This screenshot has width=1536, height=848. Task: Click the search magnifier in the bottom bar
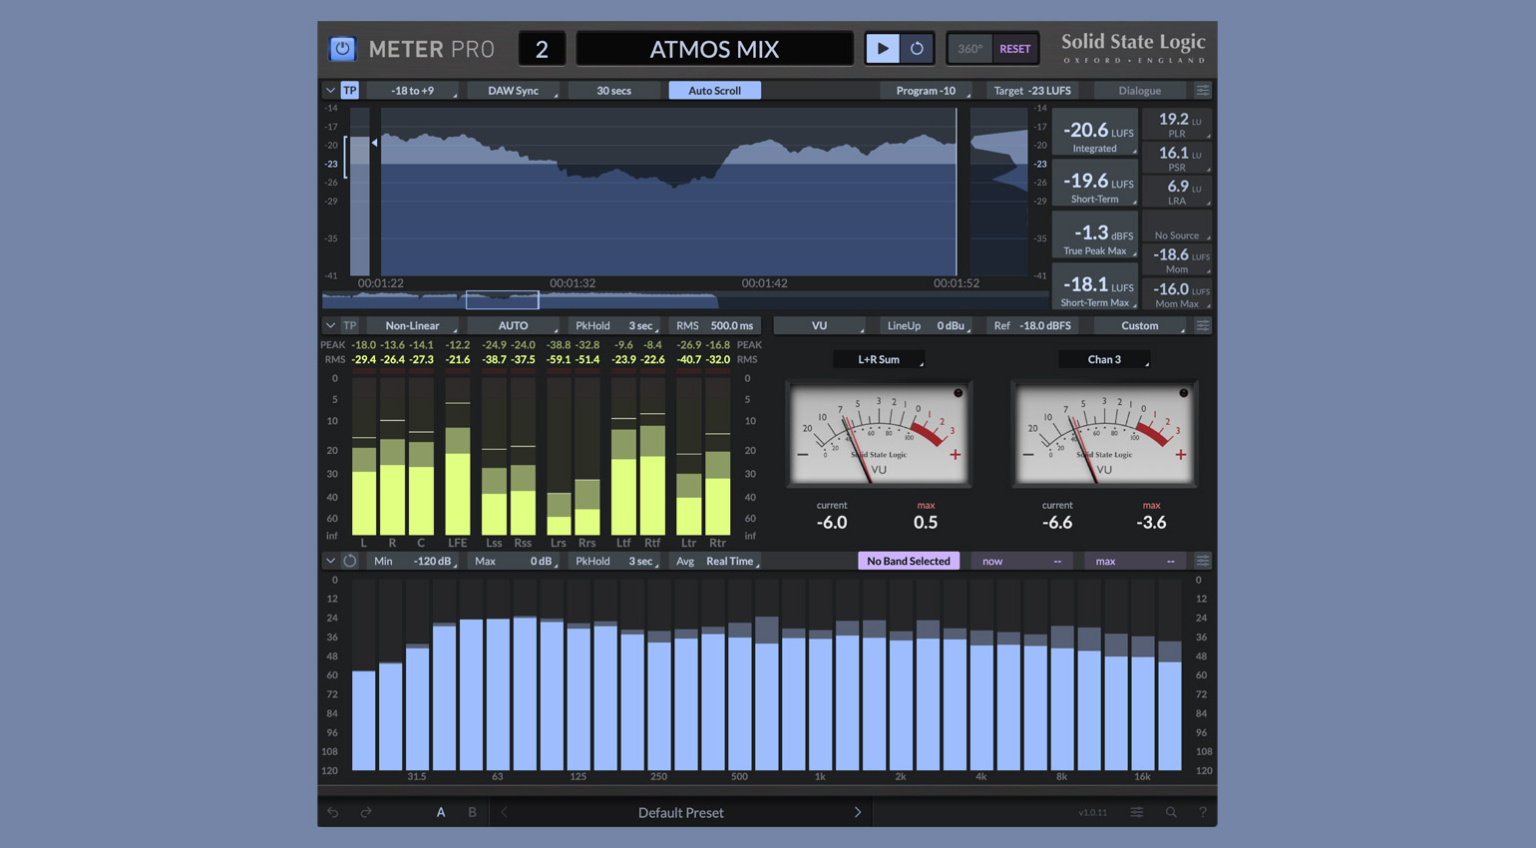pos(1171,812)
